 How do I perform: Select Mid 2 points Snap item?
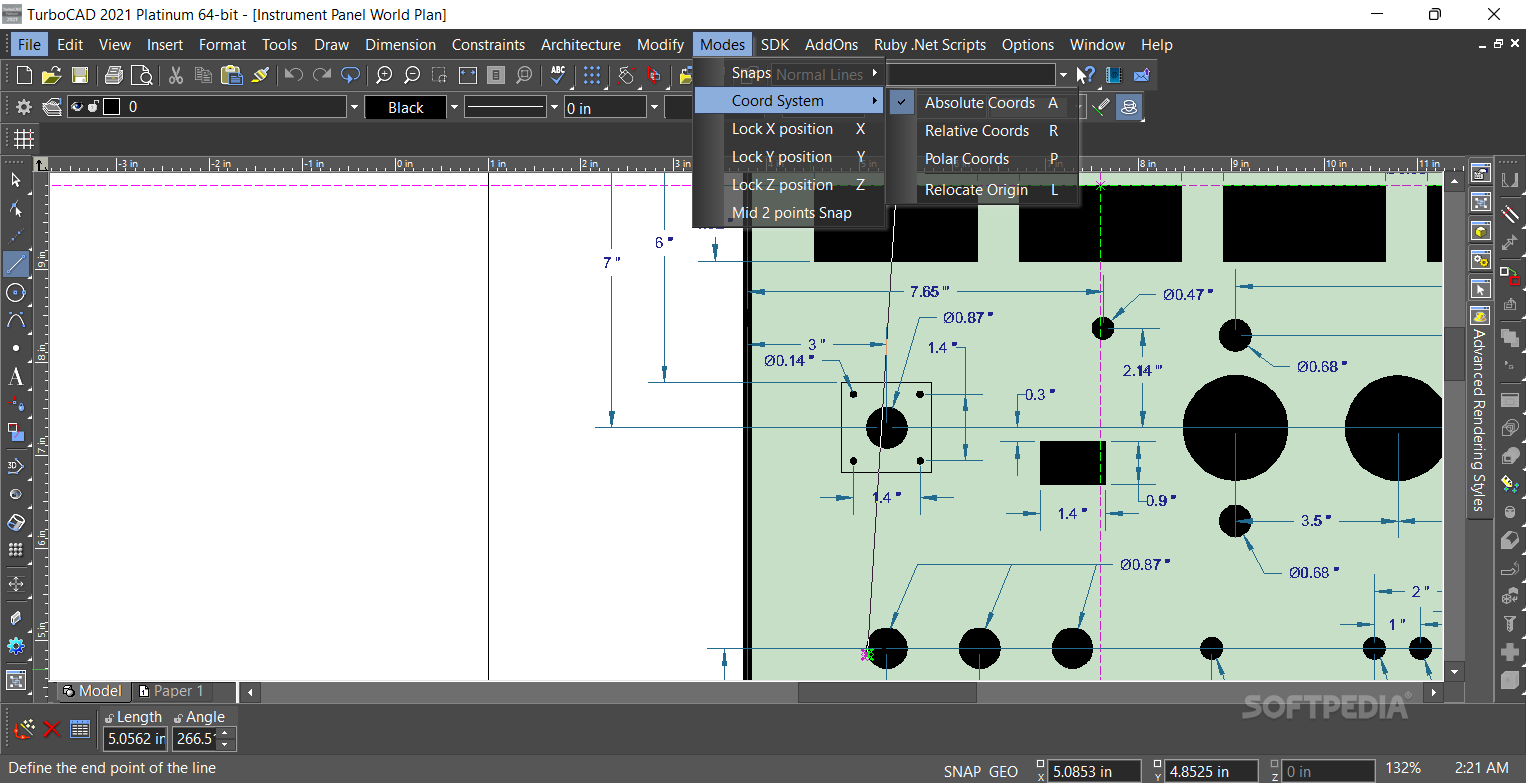coord(789,213)
